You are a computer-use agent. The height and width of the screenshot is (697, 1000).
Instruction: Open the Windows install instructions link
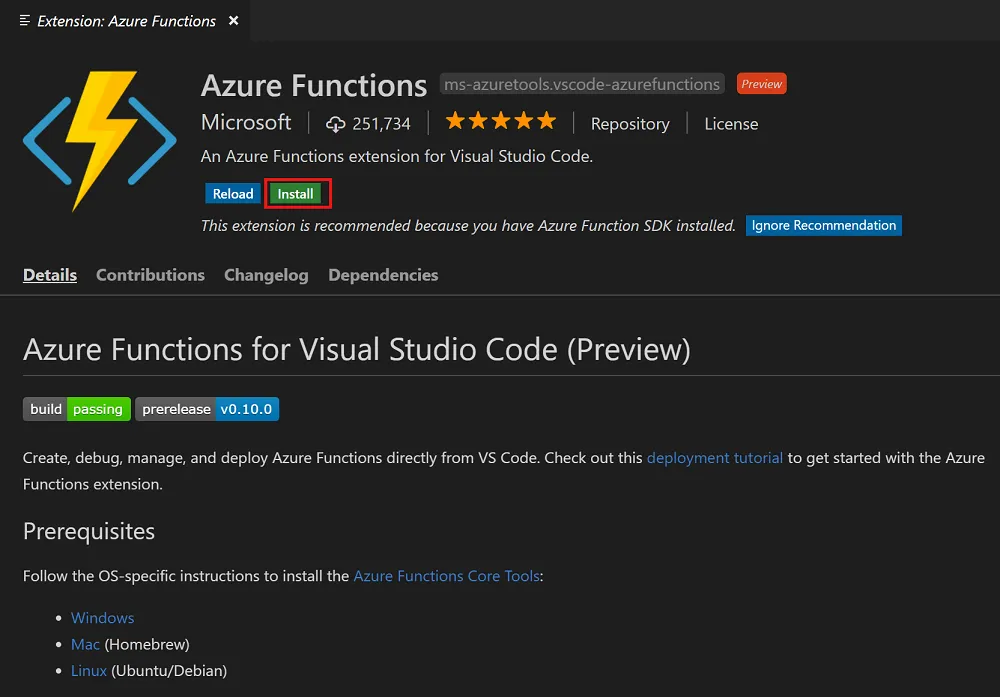tap(103, 618)
